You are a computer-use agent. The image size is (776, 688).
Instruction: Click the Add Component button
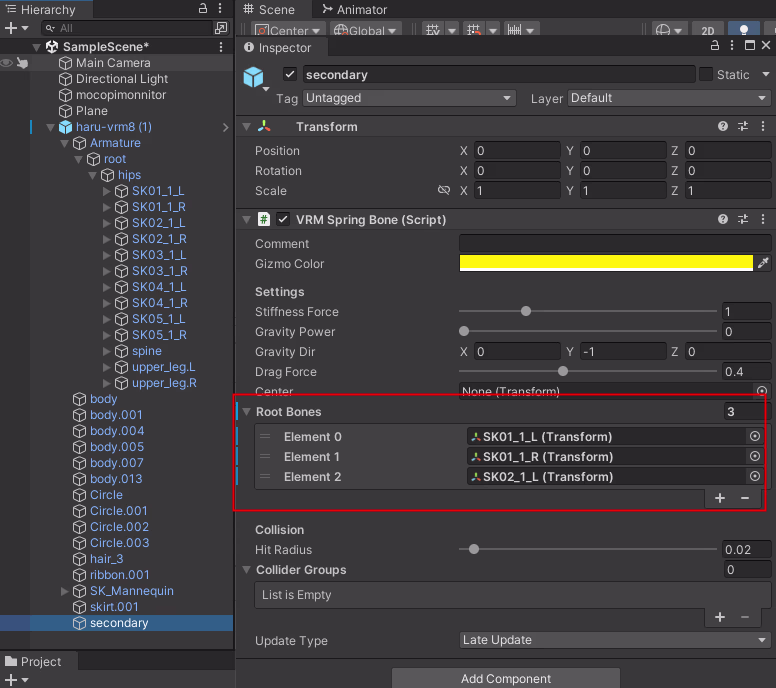click(x=505, y=678)
